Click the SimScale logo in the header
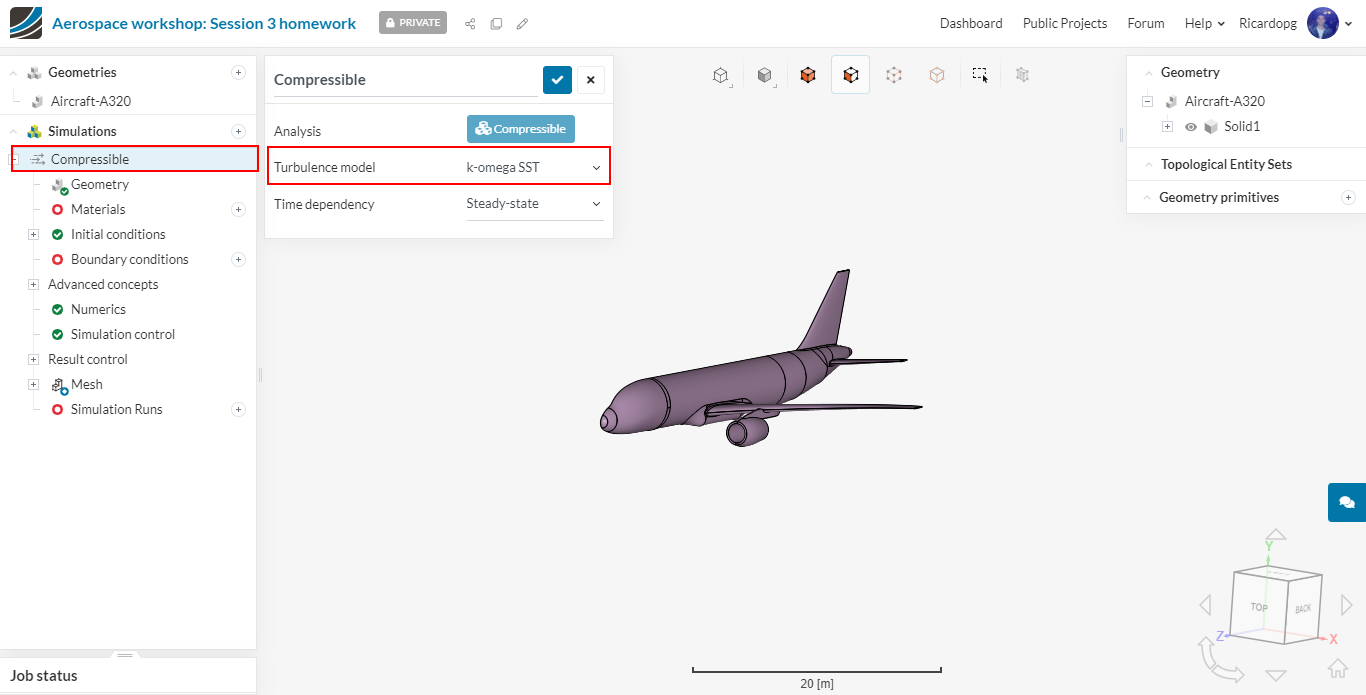 click(26, 23)
